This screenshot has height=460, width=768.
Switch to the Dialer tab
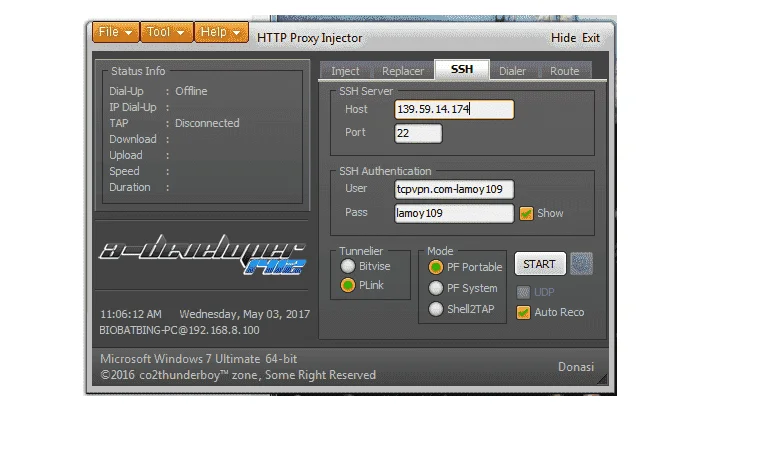click(512, 71)
